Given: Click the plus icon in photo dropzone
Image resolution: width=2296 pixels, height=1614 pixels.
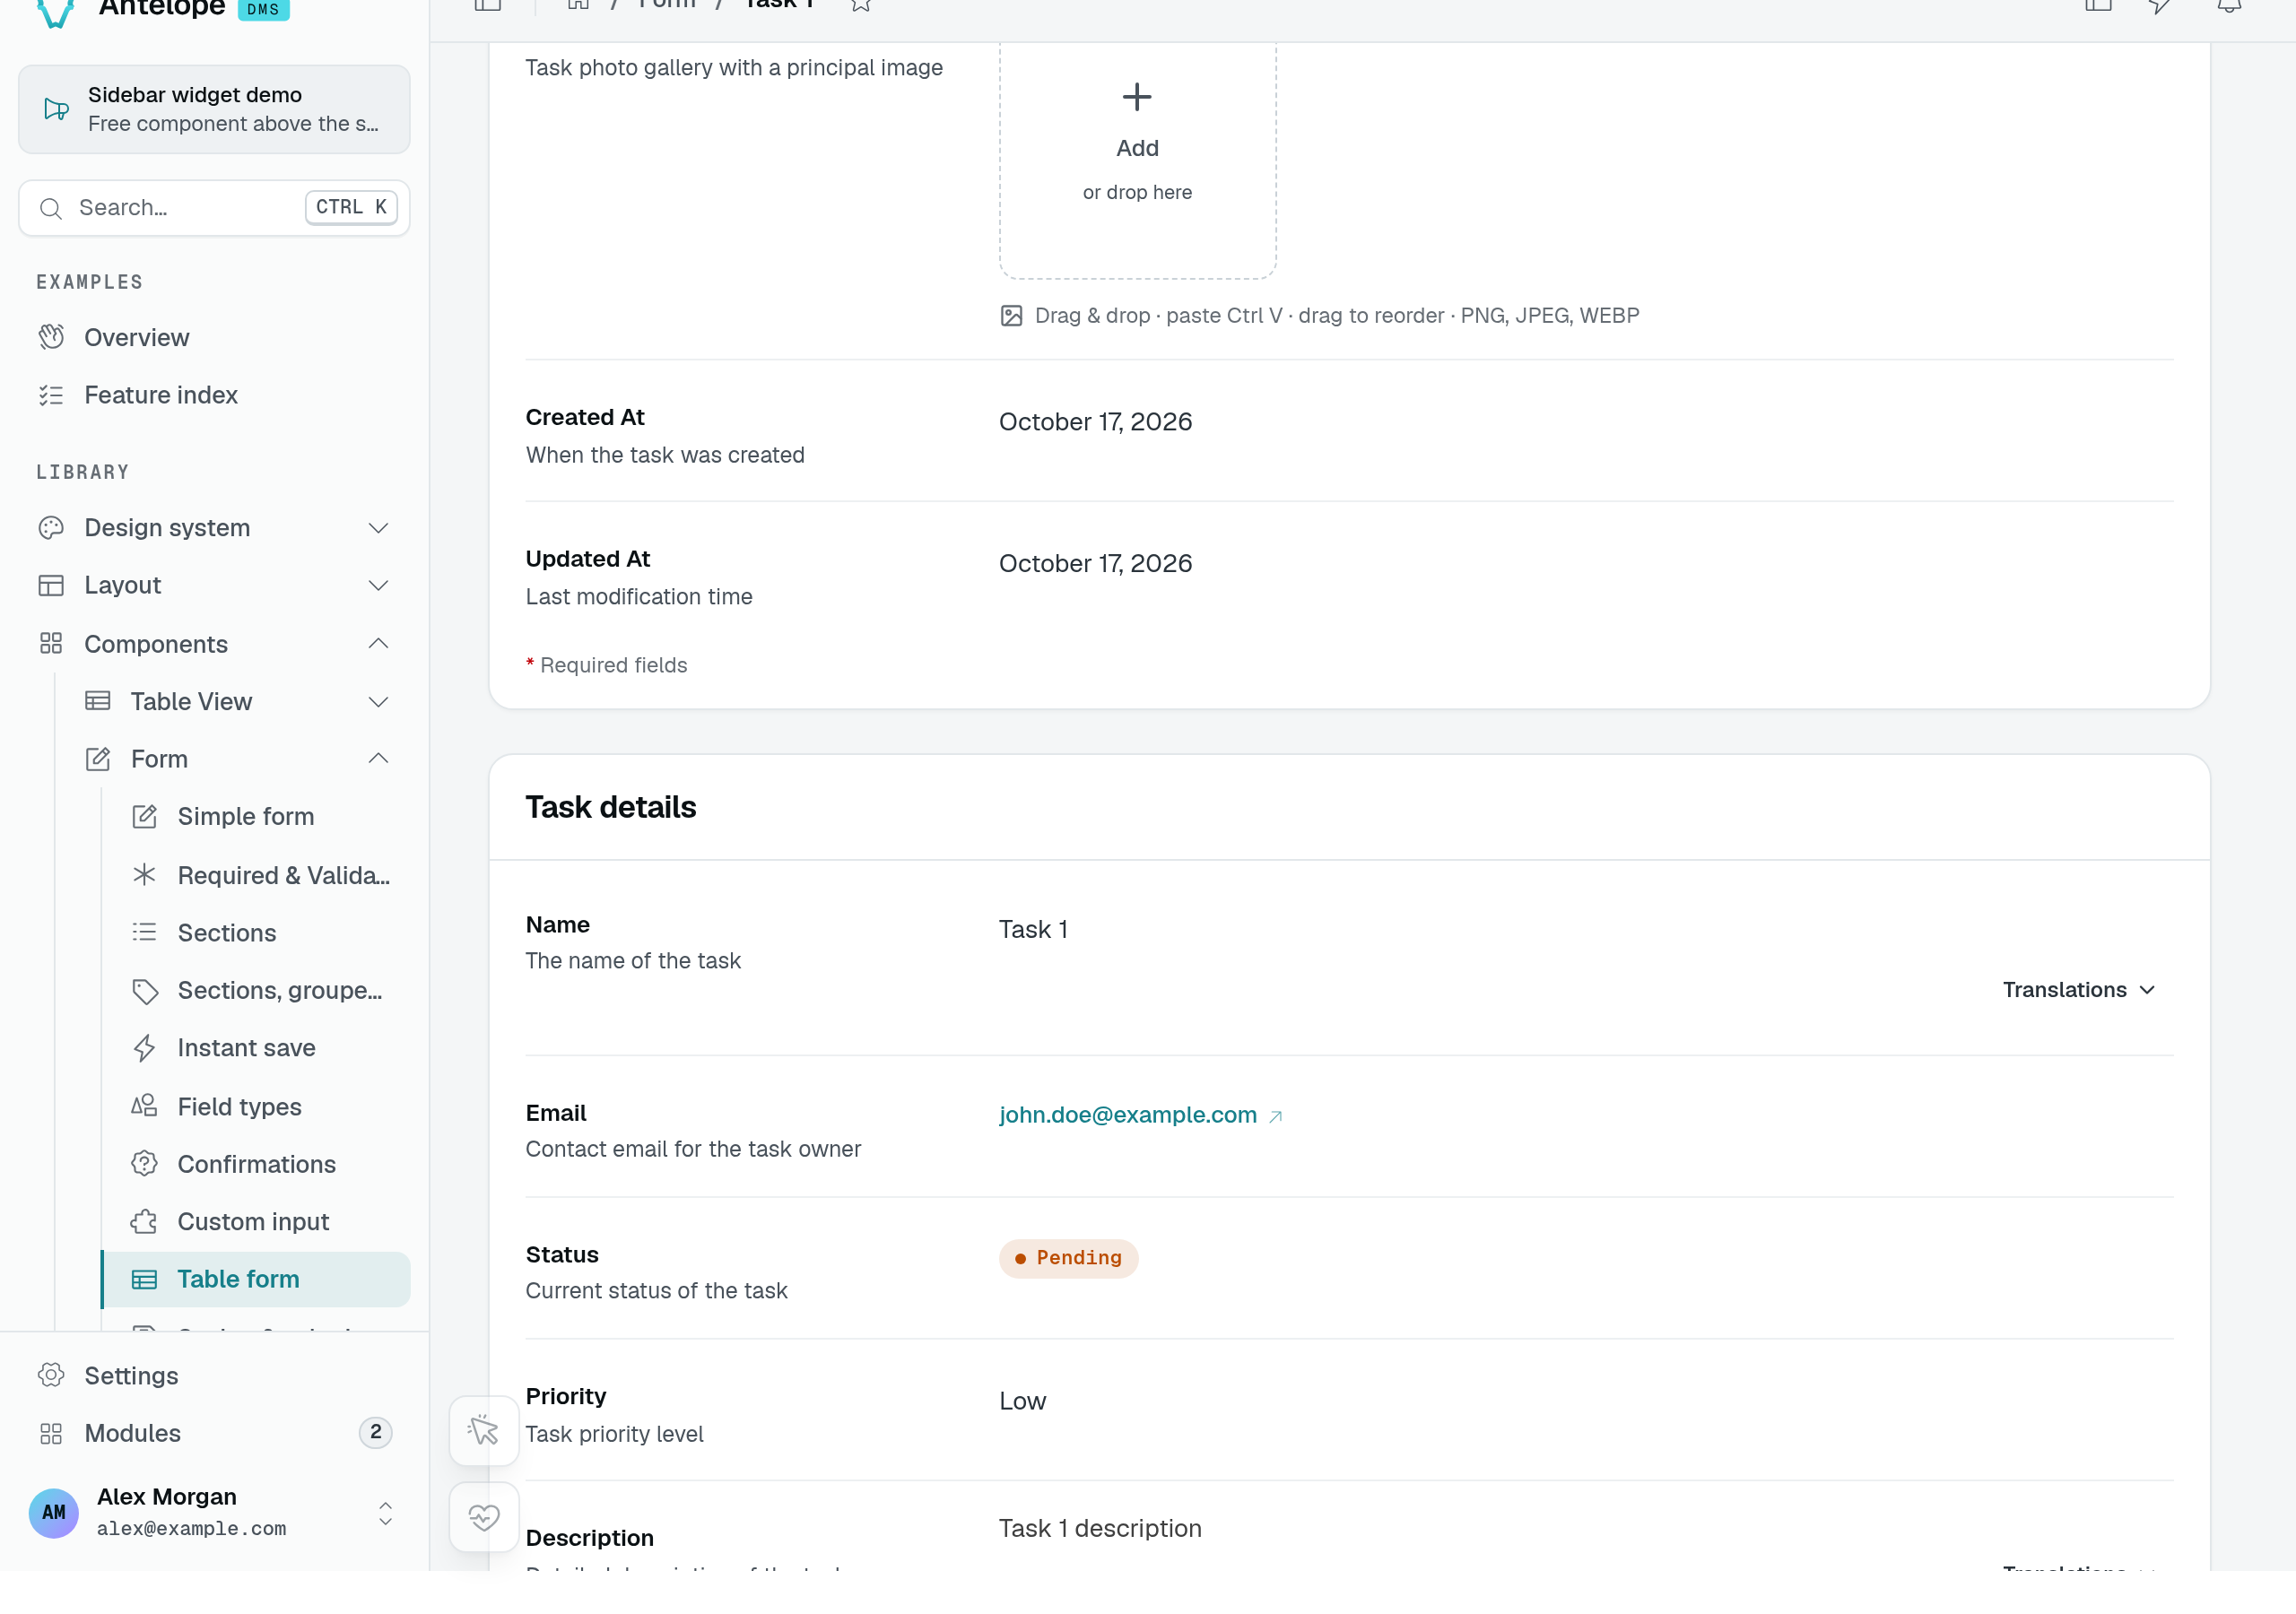Looking at the screenshot, I should [x=1137, y=97].
